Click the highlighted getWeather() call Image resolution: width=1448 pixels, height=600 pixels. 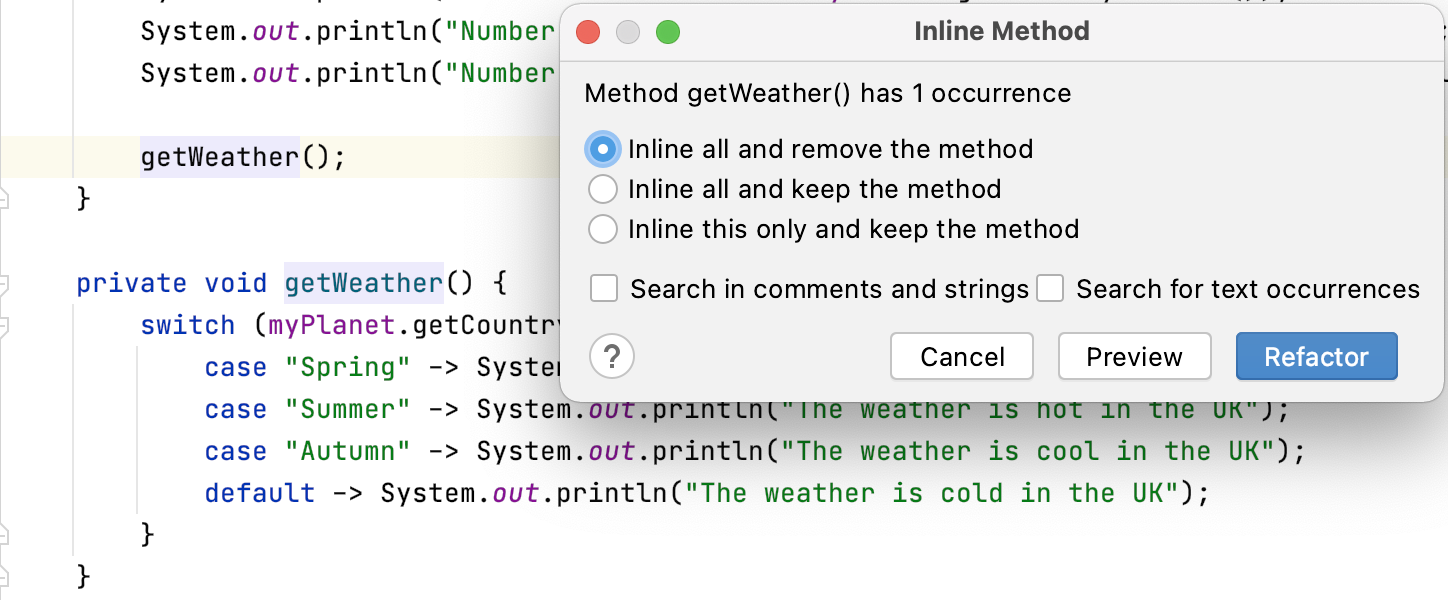tap(219, 157)
